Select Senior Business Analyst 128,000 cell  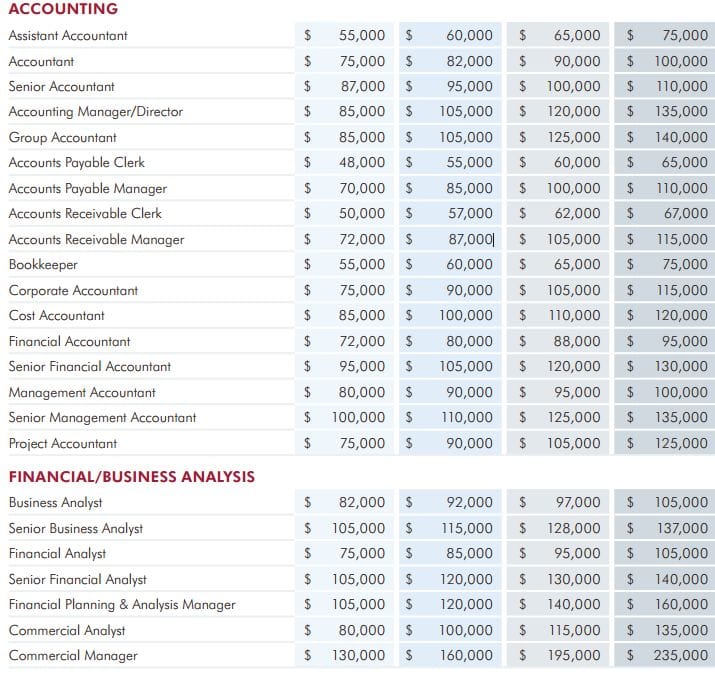558,528
